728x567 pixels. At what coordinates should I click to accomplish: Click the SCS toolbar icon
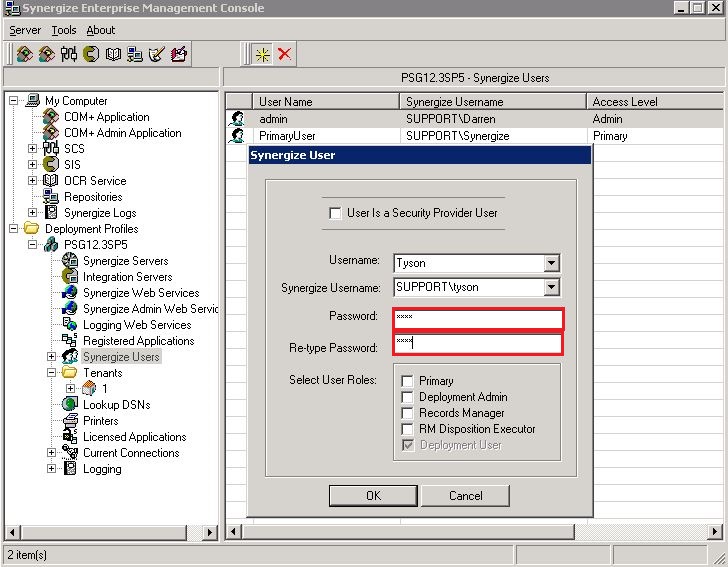coord(69,54)
